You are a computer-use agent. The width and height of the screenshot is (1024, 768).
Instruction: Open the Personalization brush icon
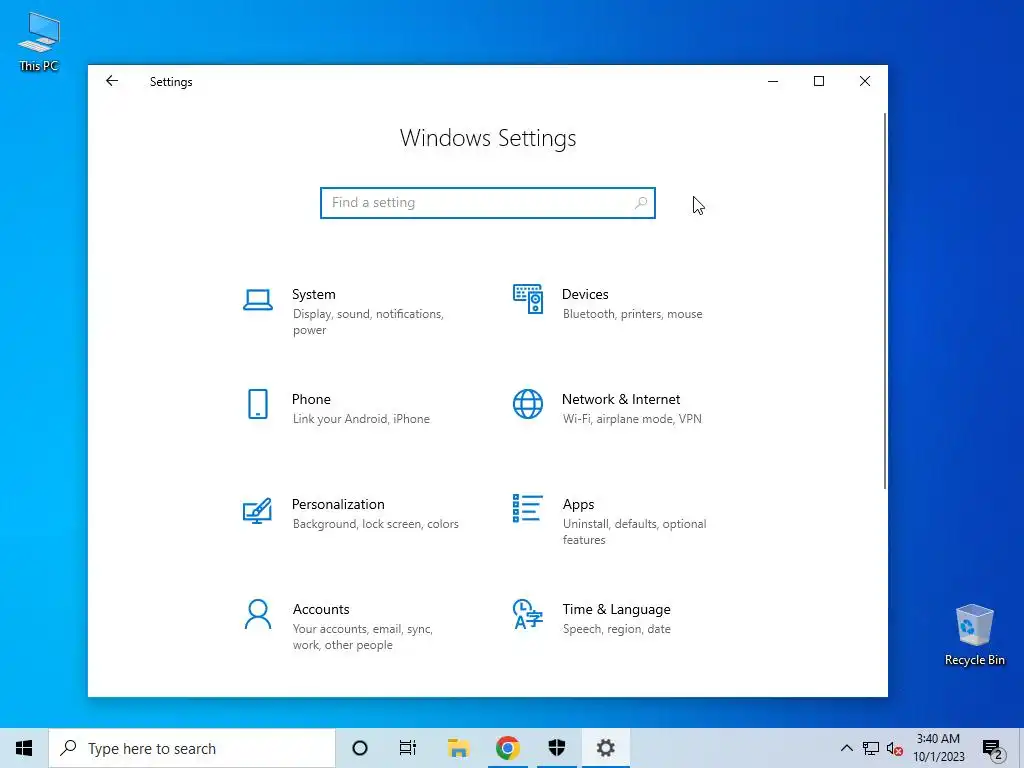point(257,511)
